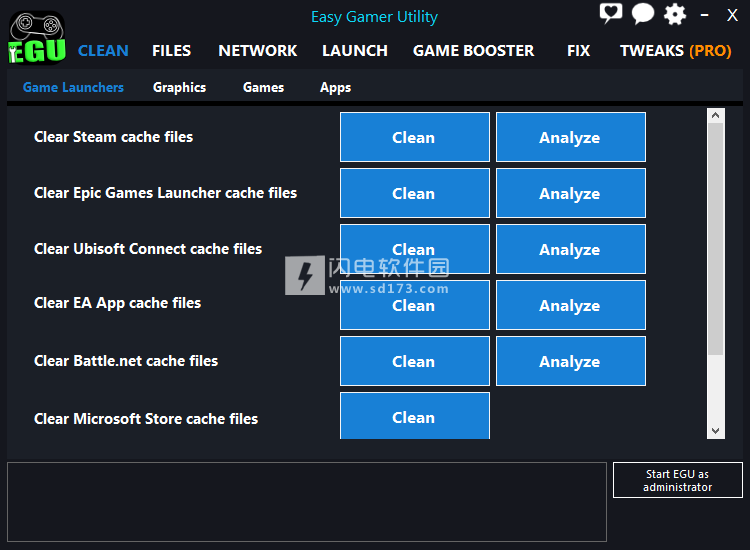Click Start EGU as administrator button
750x550 pixels.
tap(678, 480)
